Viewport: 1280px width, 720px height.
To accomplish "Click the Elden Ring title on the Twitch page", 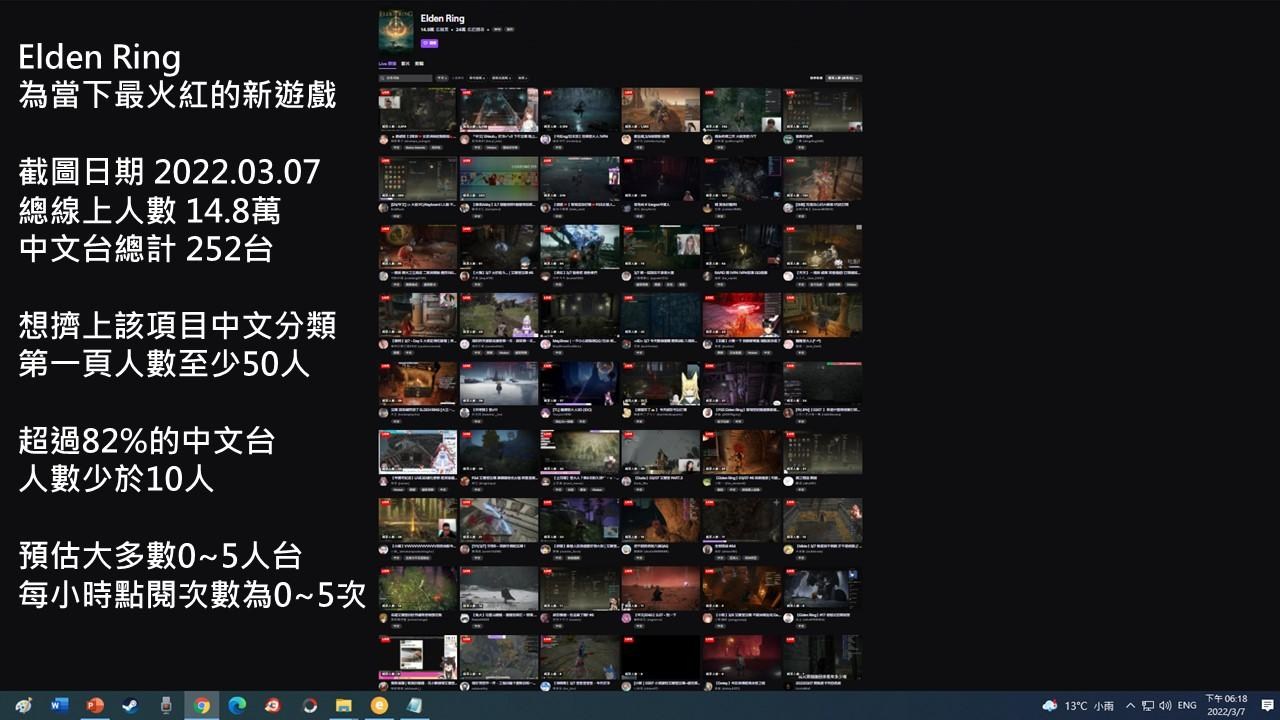I will point(440,18).
